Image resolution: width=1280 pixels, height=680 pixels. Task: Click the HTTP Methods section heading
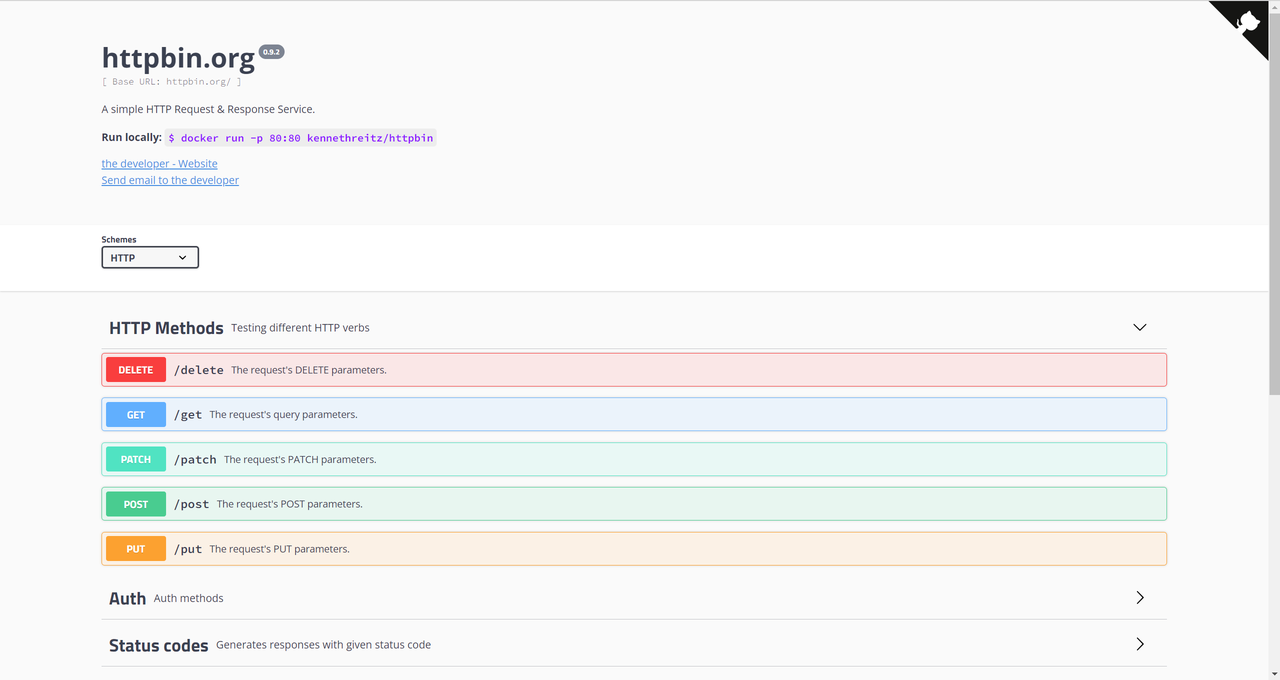click(166, 328)
